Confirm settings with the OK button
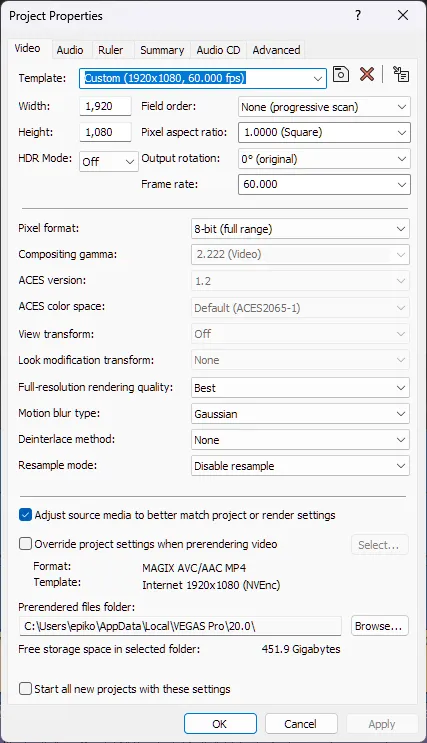The image size is (427, 743). coord(220,724)
